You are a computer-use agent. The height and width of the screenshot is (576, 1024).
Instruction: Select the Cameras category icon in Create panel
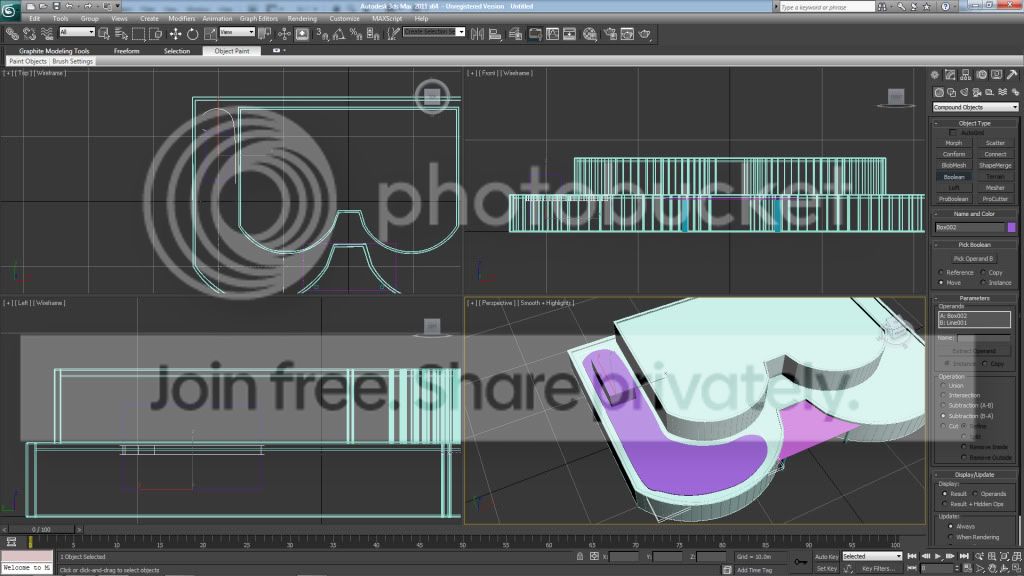(x=977, y=93)
